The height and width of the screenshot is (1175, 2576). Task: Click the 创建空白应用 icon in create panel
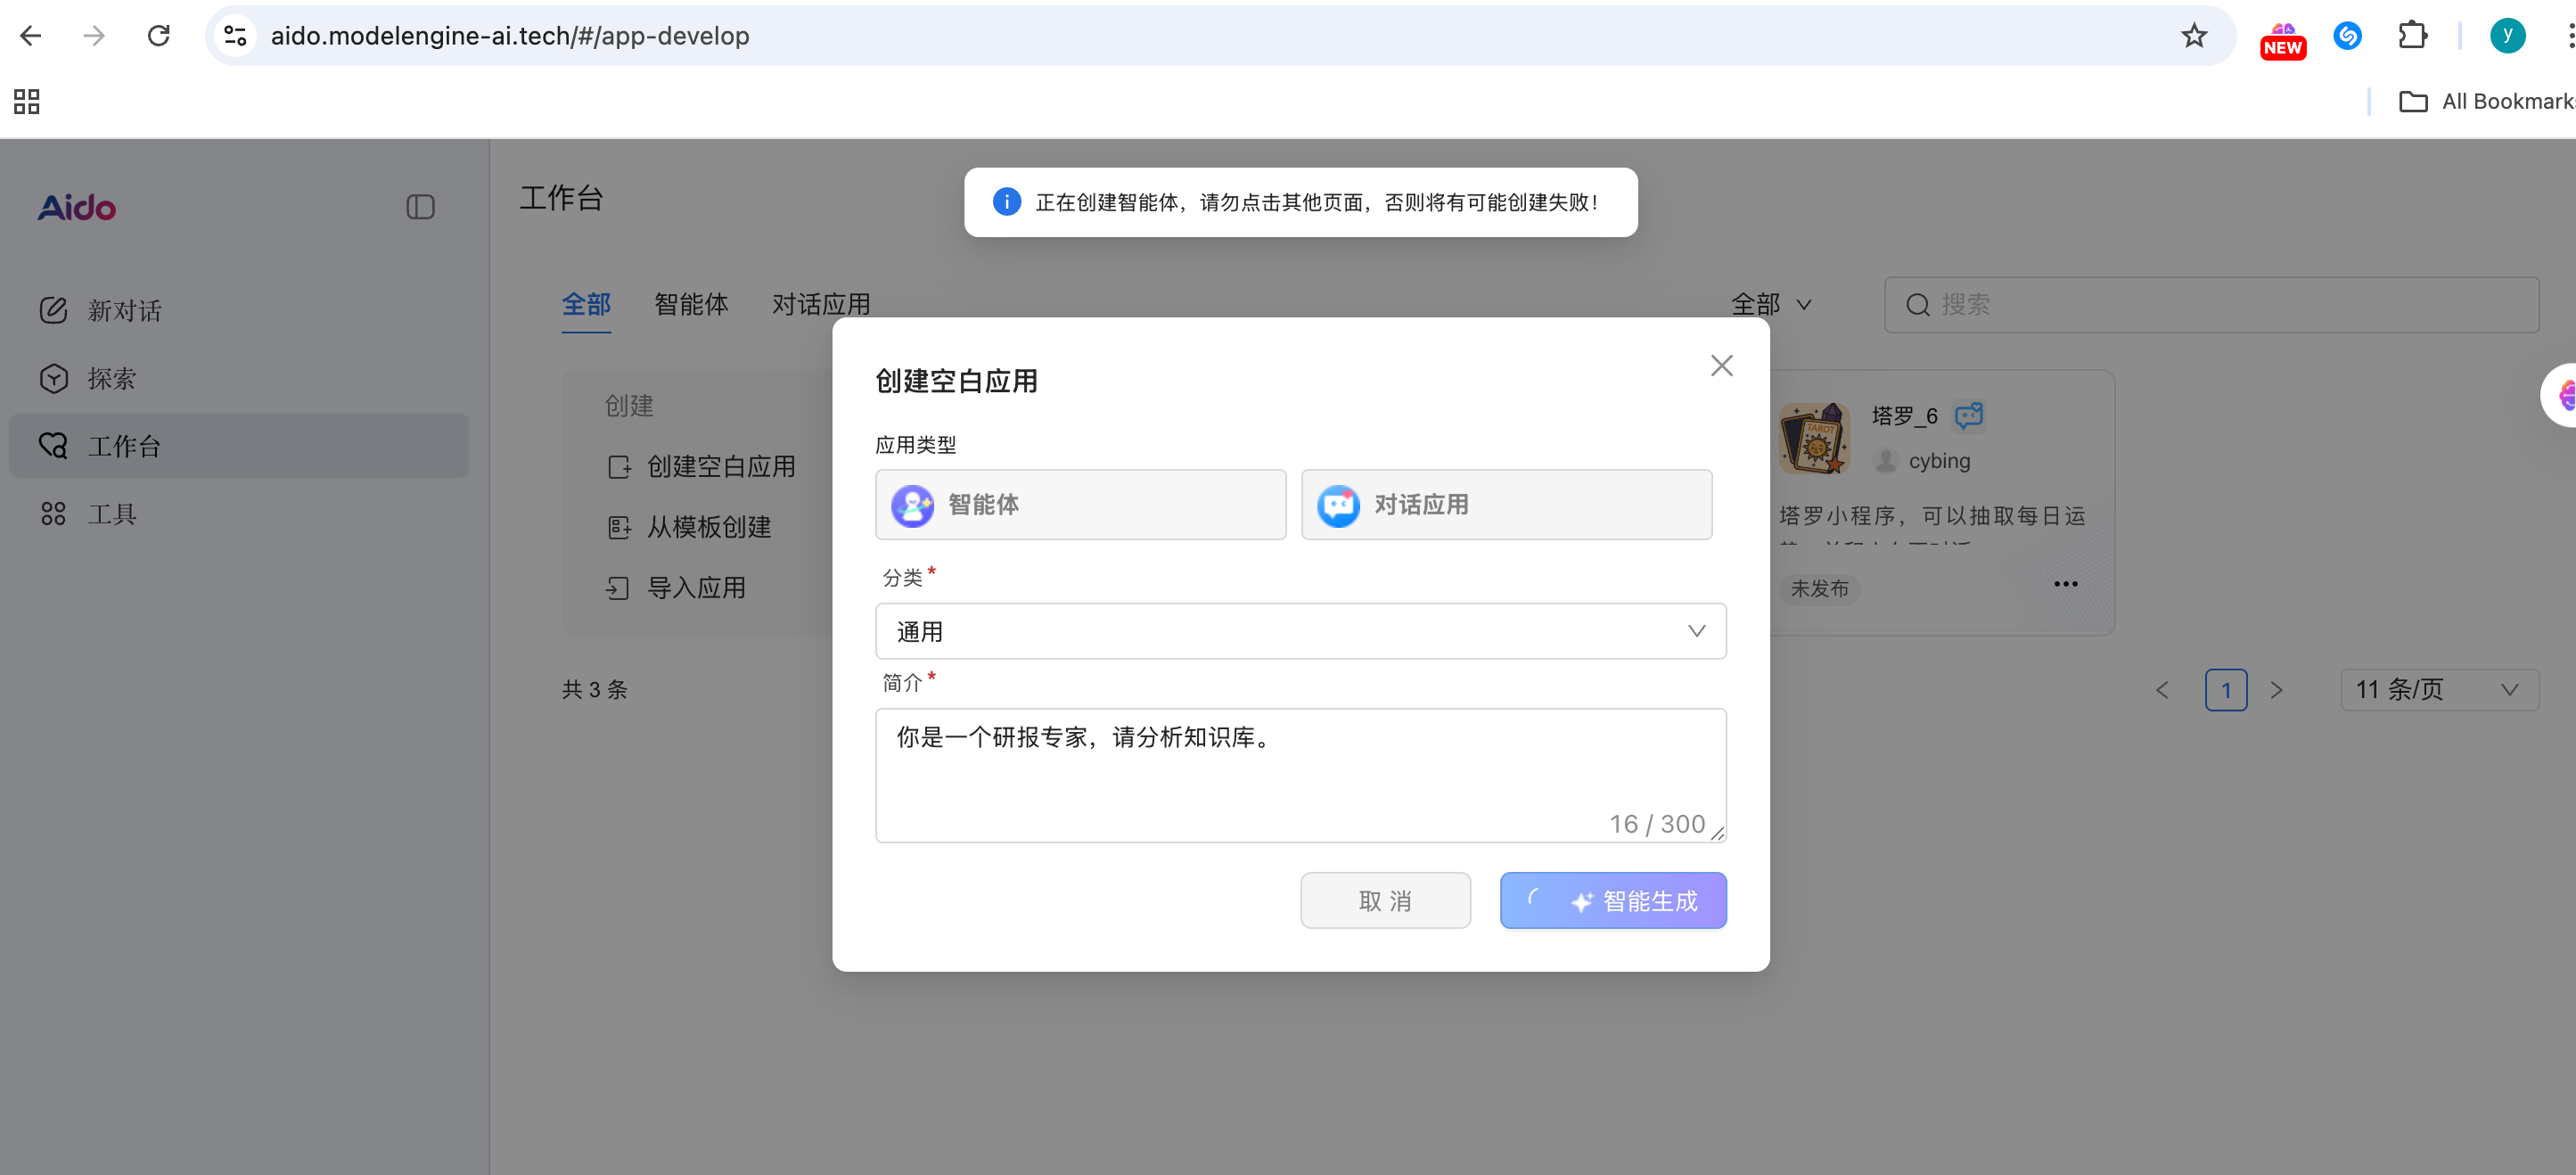pyautogui.click(x=620, y=466)
